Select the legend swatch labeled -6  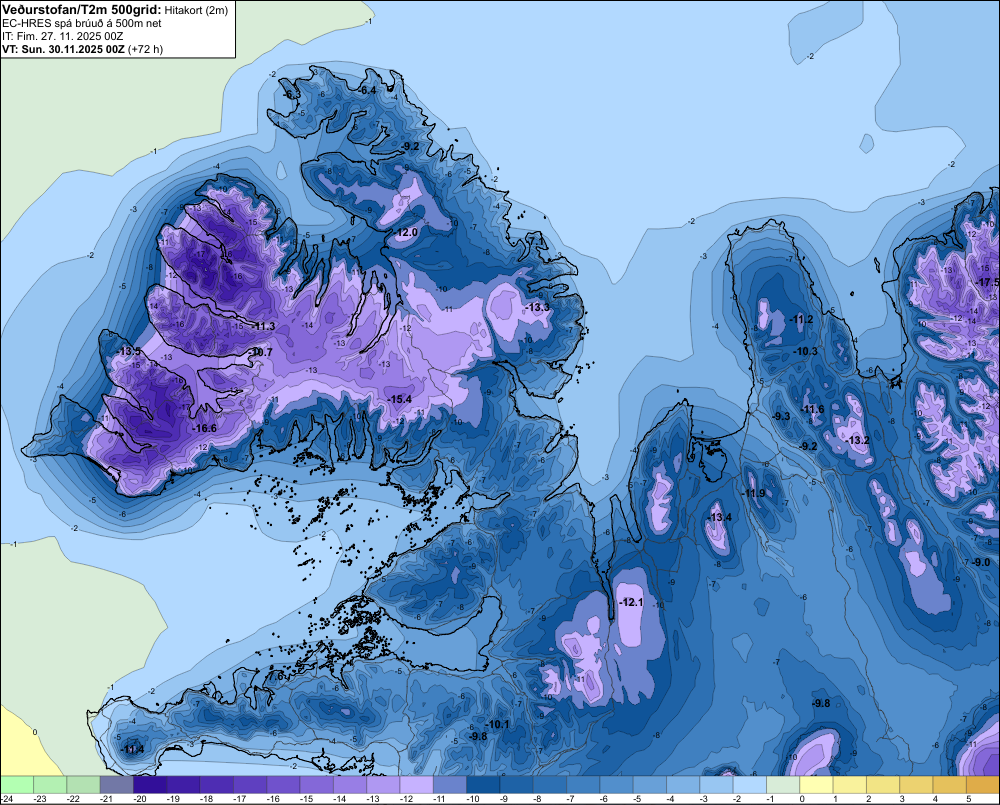coord(616,785)
